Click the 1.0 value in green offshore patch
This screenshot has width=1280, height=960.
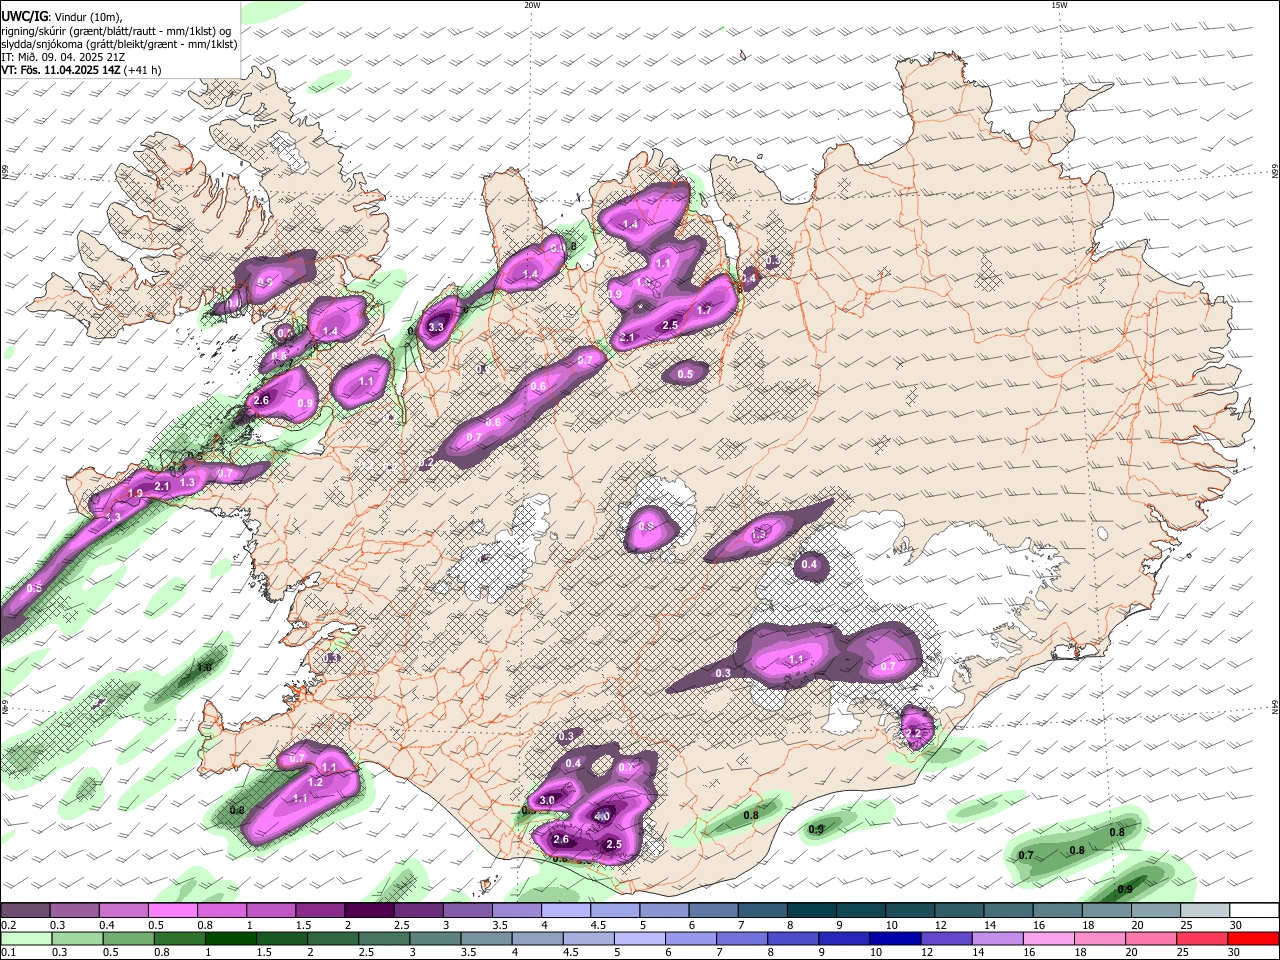(204, 667)
